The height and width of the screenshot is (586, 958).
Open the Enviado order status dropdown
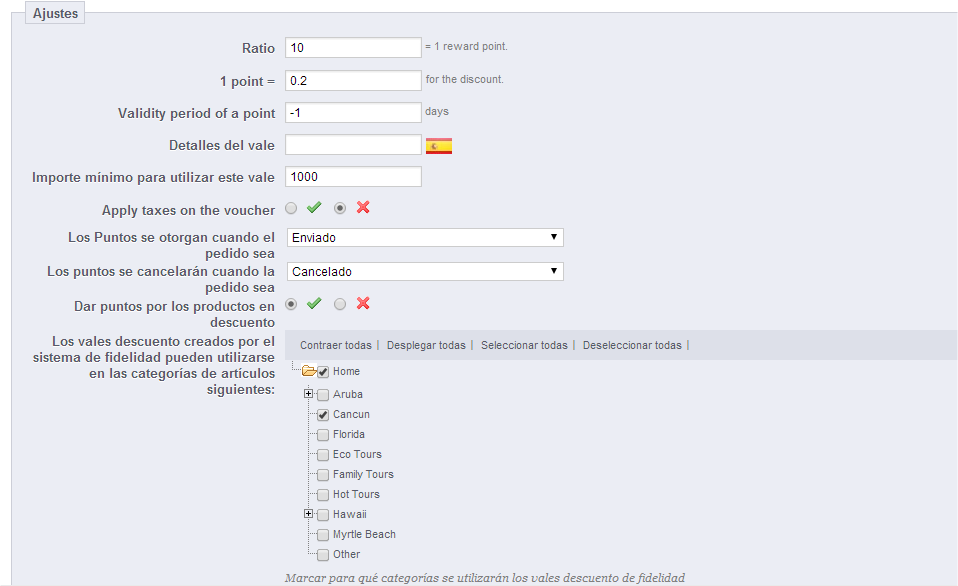[x=424, y=238]
